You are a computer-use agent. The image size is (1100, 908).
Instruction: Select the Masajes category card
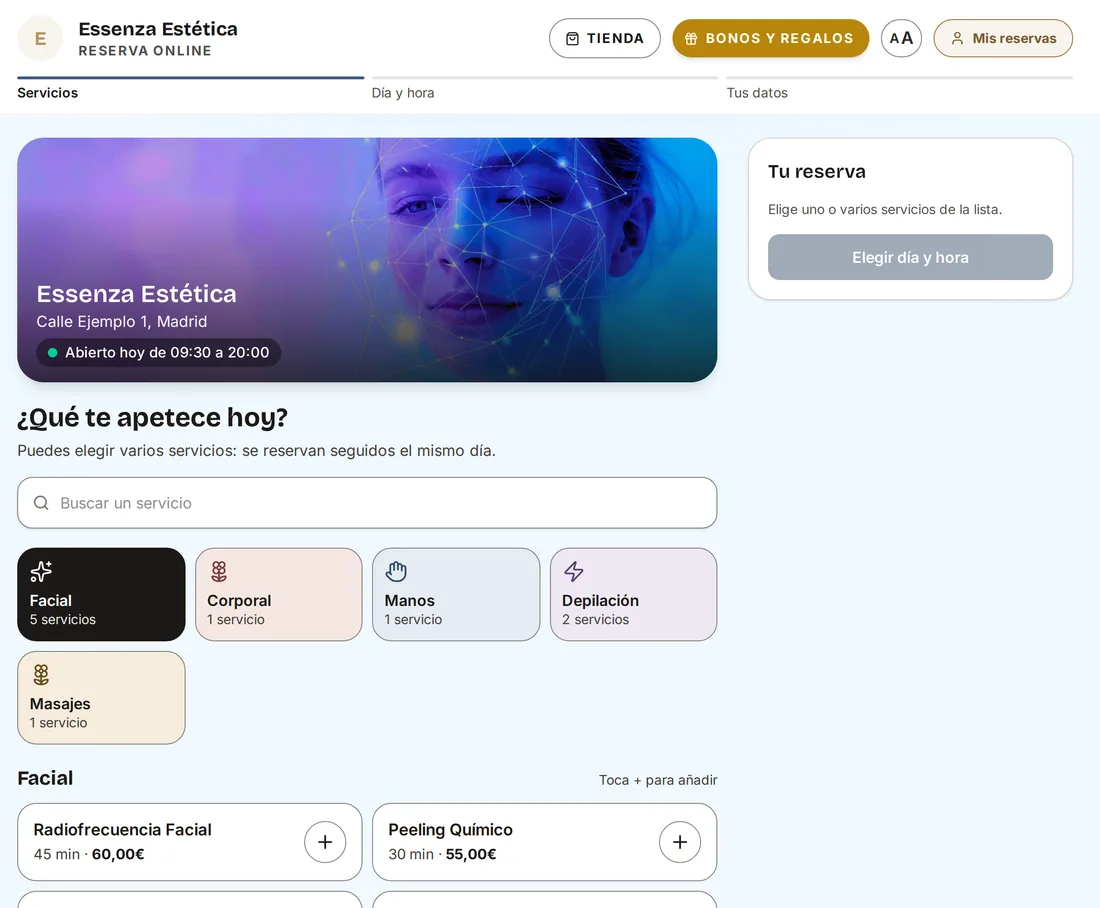[101, 697]
